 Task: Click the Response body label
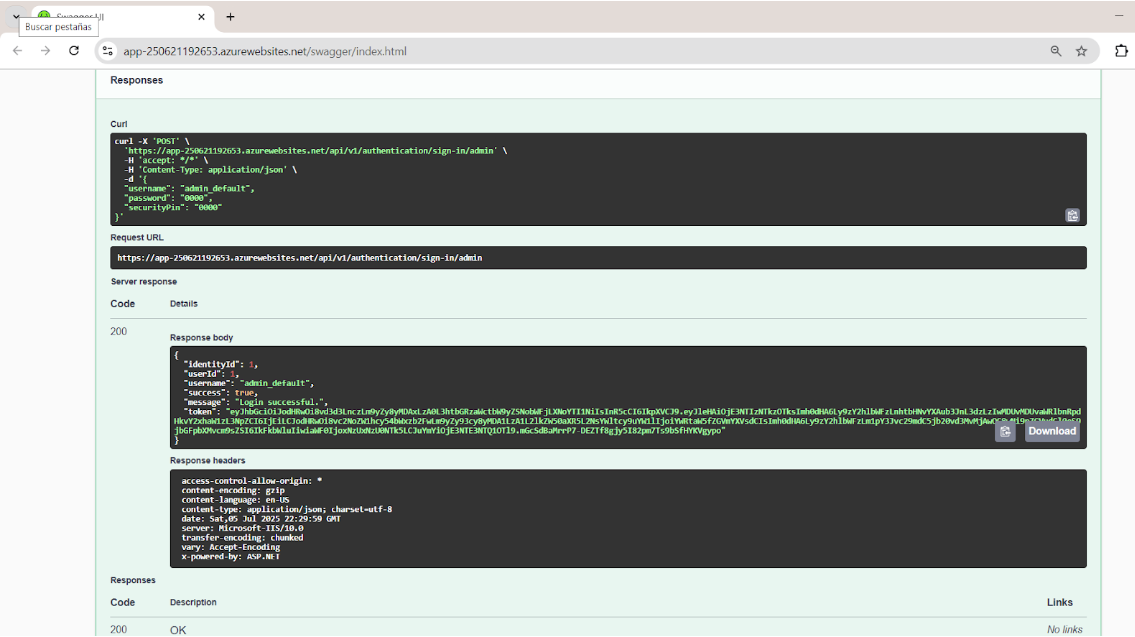pyautogui.click(x=201, y=337)
